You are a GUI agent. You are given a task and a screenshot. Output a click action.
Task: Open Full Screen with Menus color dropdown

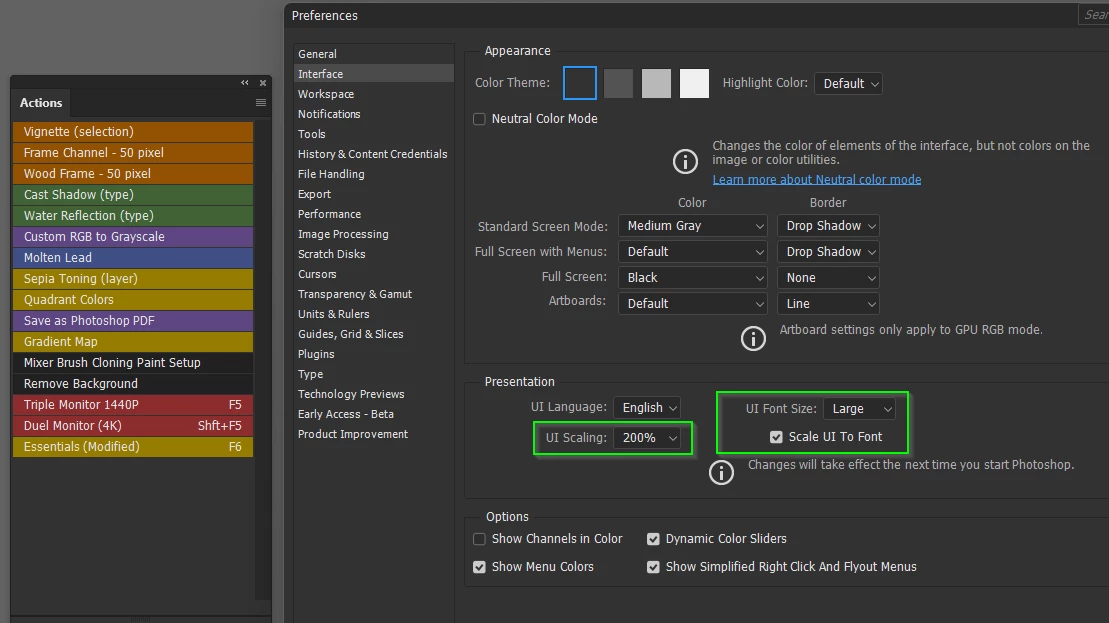tap(692, 252)
